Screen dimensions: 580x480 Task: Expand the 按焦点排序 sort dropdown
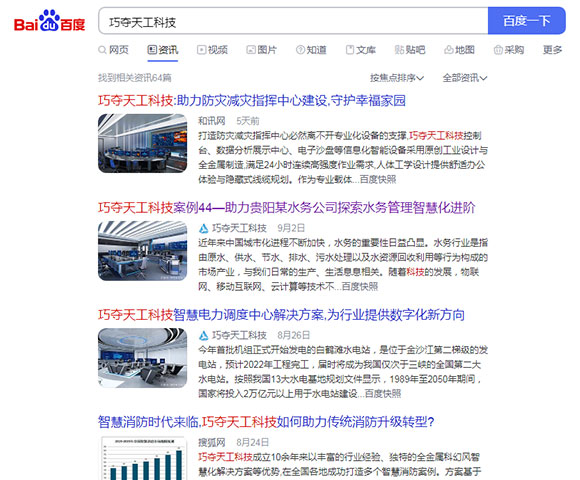point(397,78)
